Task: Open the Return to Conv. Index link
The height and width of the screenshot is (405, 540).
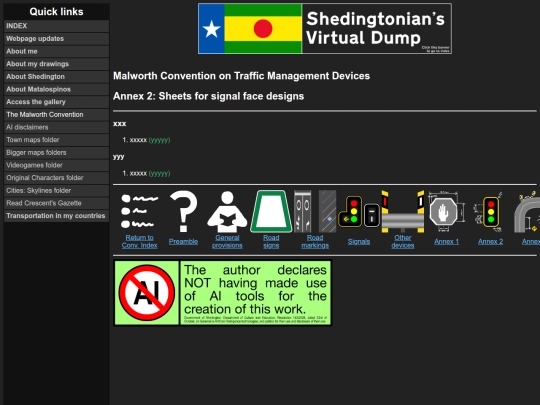Action: coord(139,241)
